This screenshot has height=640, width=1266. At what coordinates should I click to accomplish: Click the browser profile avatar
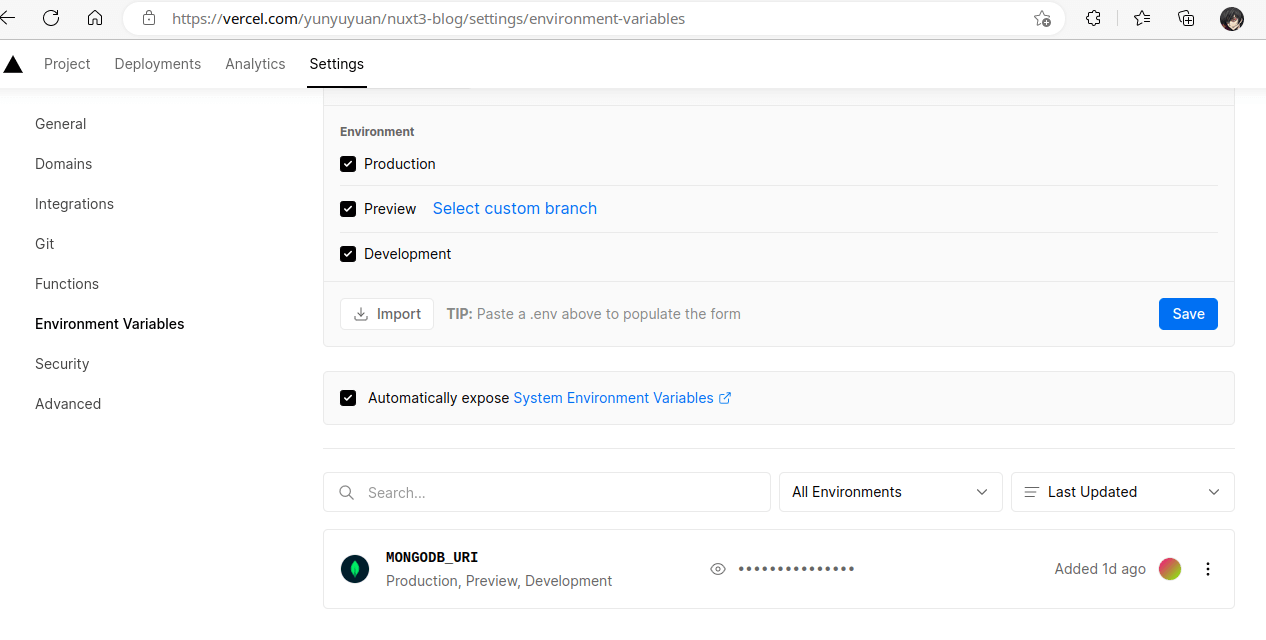pyautogui.click(x=1231, y=18)
